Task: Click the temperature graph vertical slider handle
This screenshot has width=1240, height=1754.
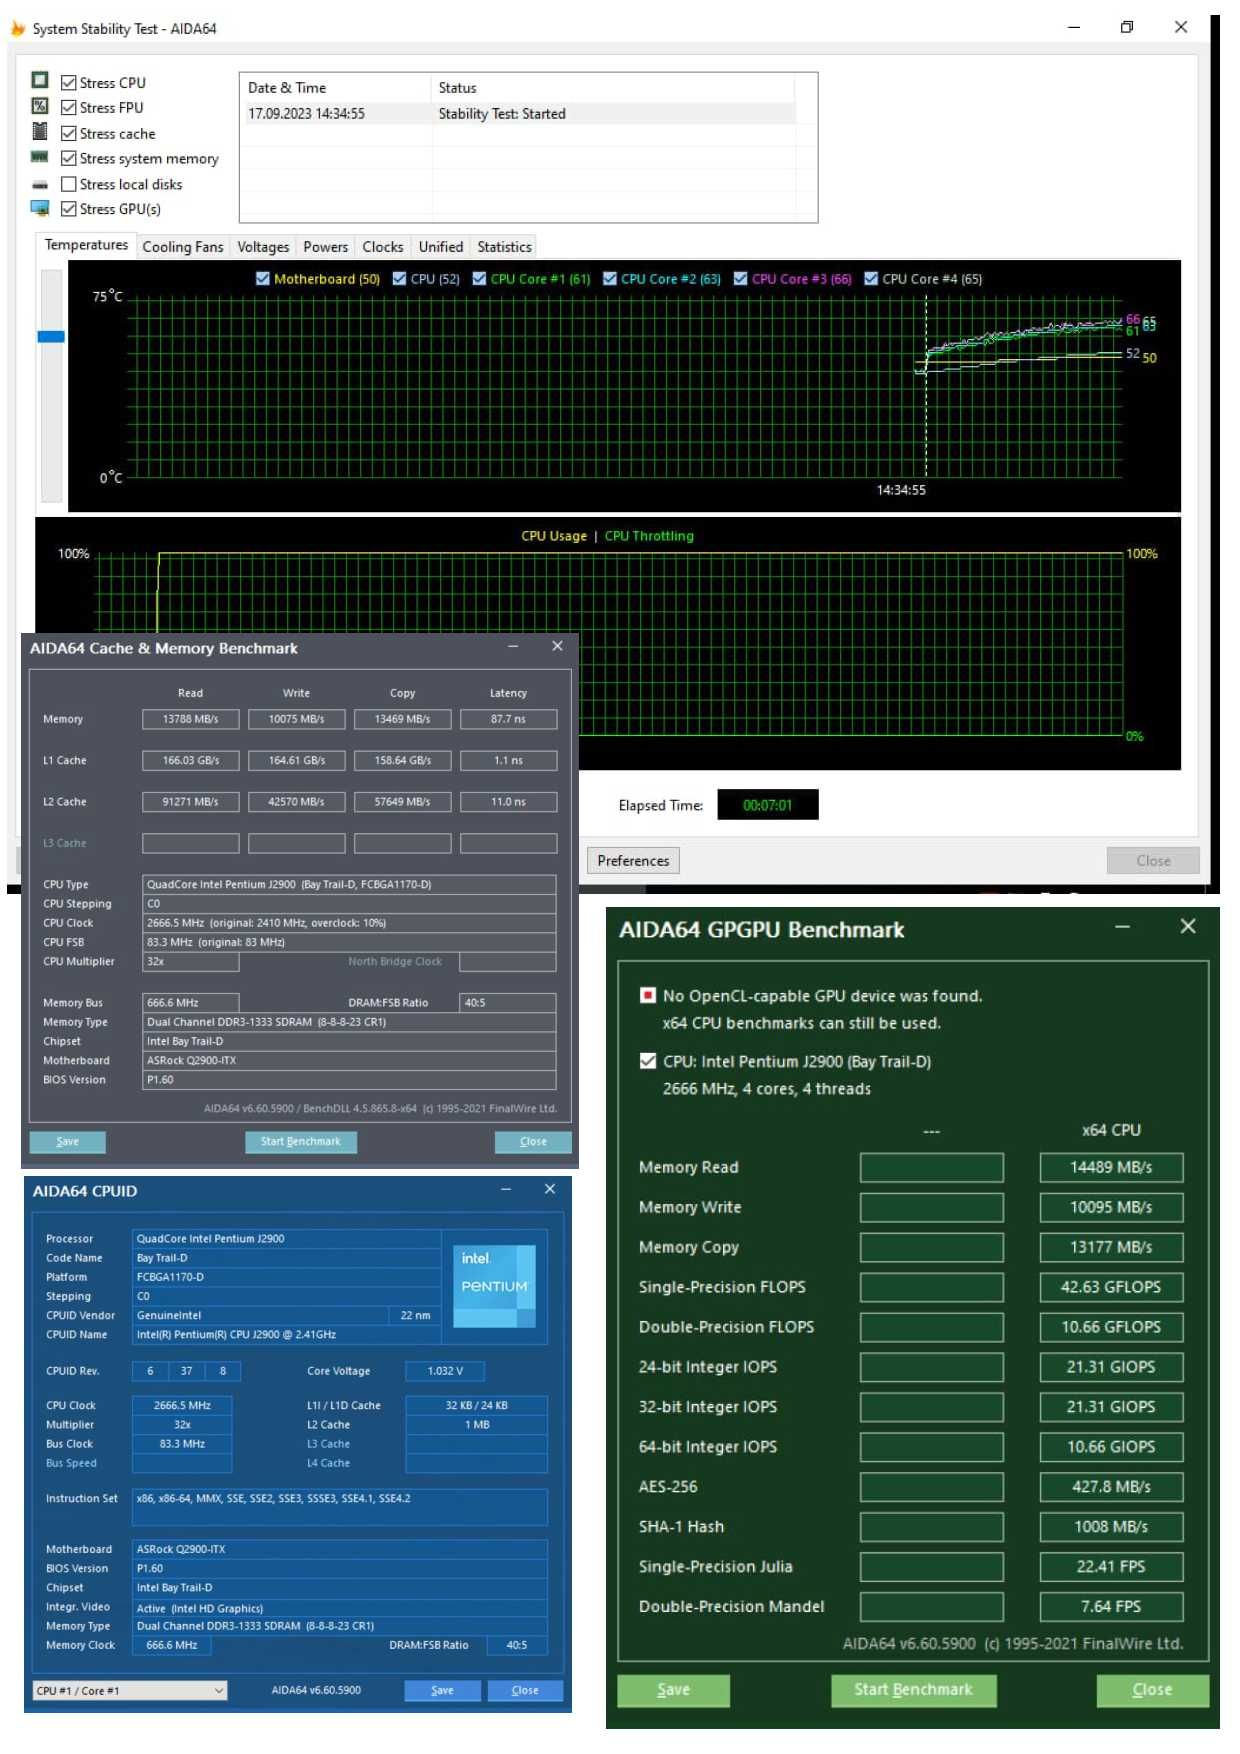Action: [51, 337]
